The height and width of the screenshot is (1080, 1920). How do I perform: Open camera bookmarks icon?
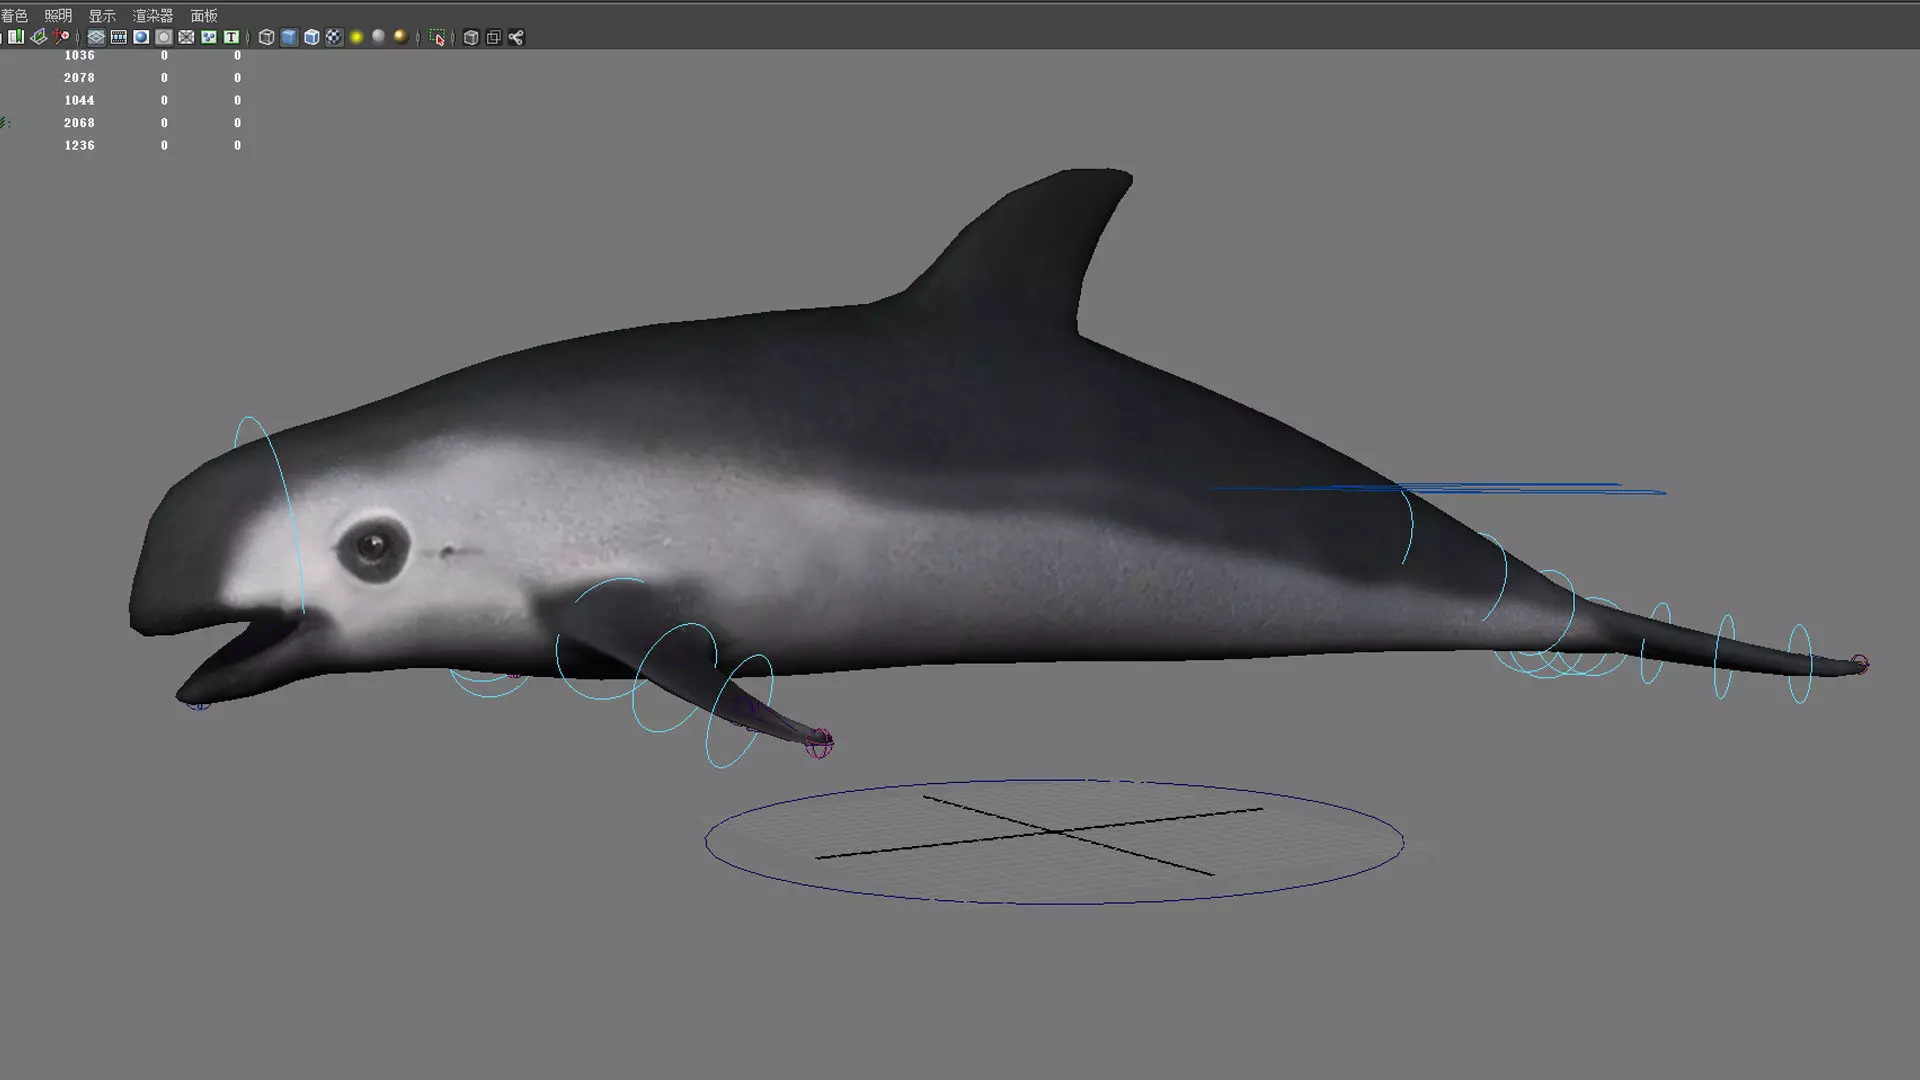coord(16,37)
